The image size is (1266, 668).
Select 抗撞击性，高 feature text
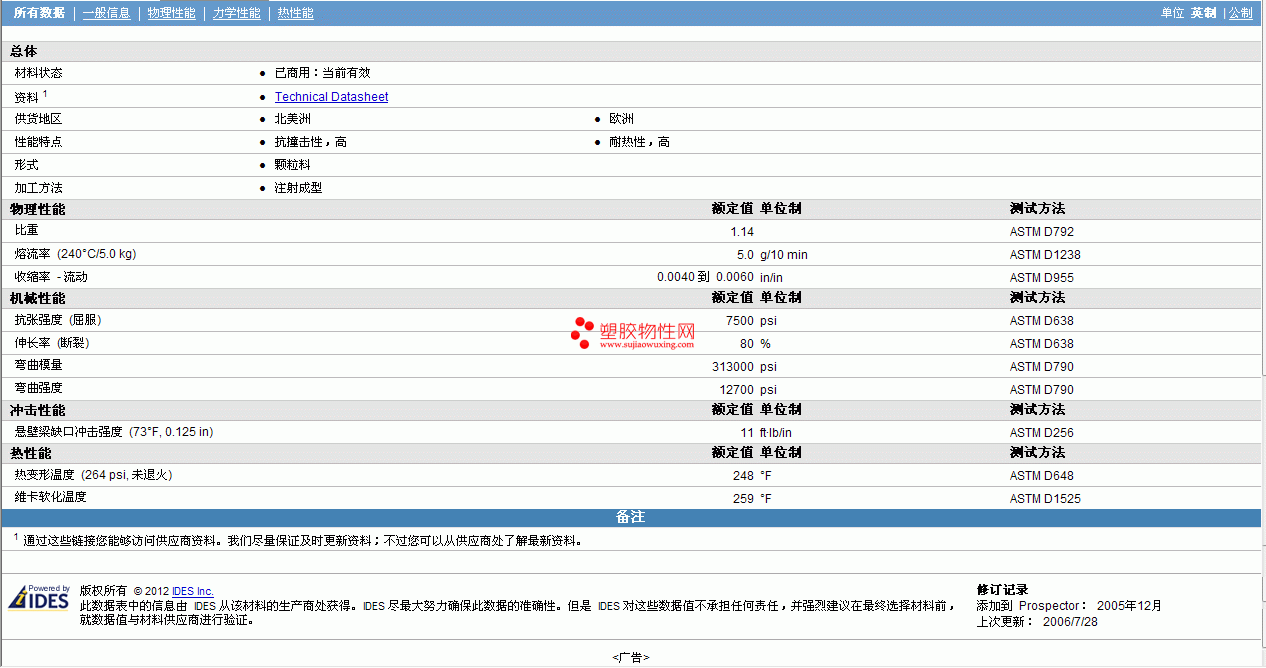tap(311, 142)
